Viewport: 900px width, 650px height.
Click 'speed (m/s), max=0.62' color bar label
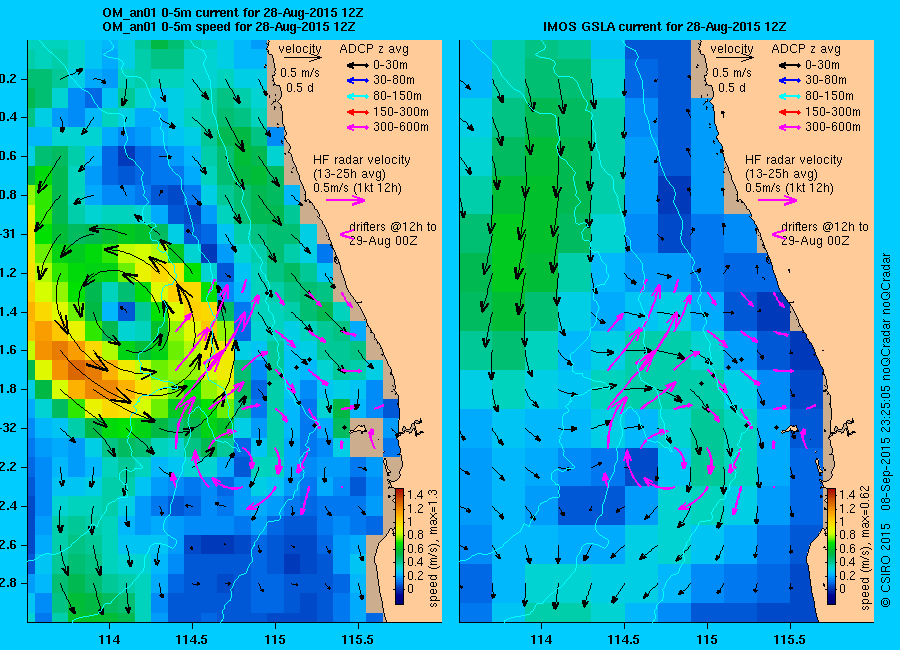click(x=865, y=548)
